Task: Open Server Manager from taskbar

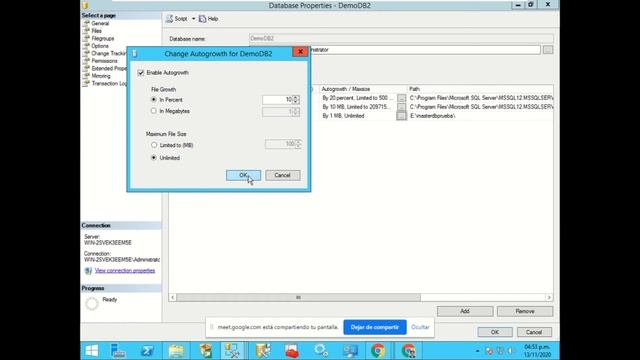Action: click(x=118, y=351)
